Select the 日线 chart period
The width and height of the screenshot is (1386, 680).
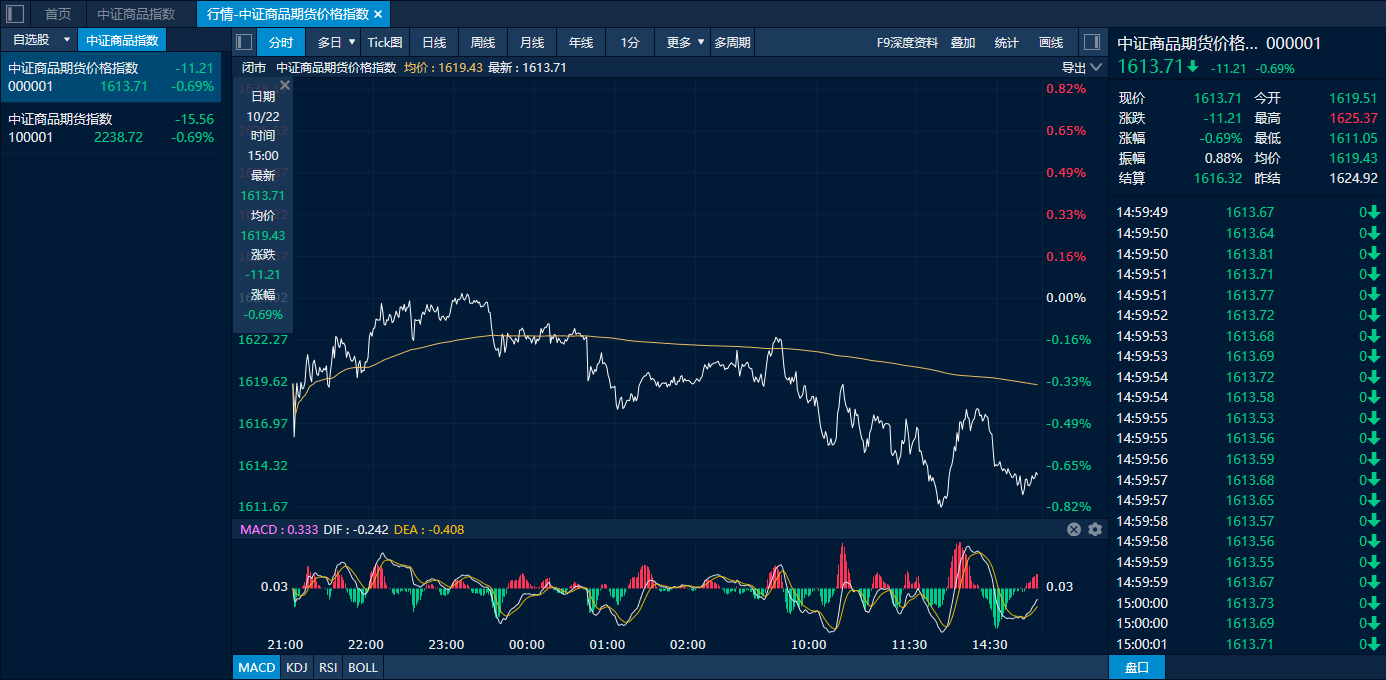(434, 42)
